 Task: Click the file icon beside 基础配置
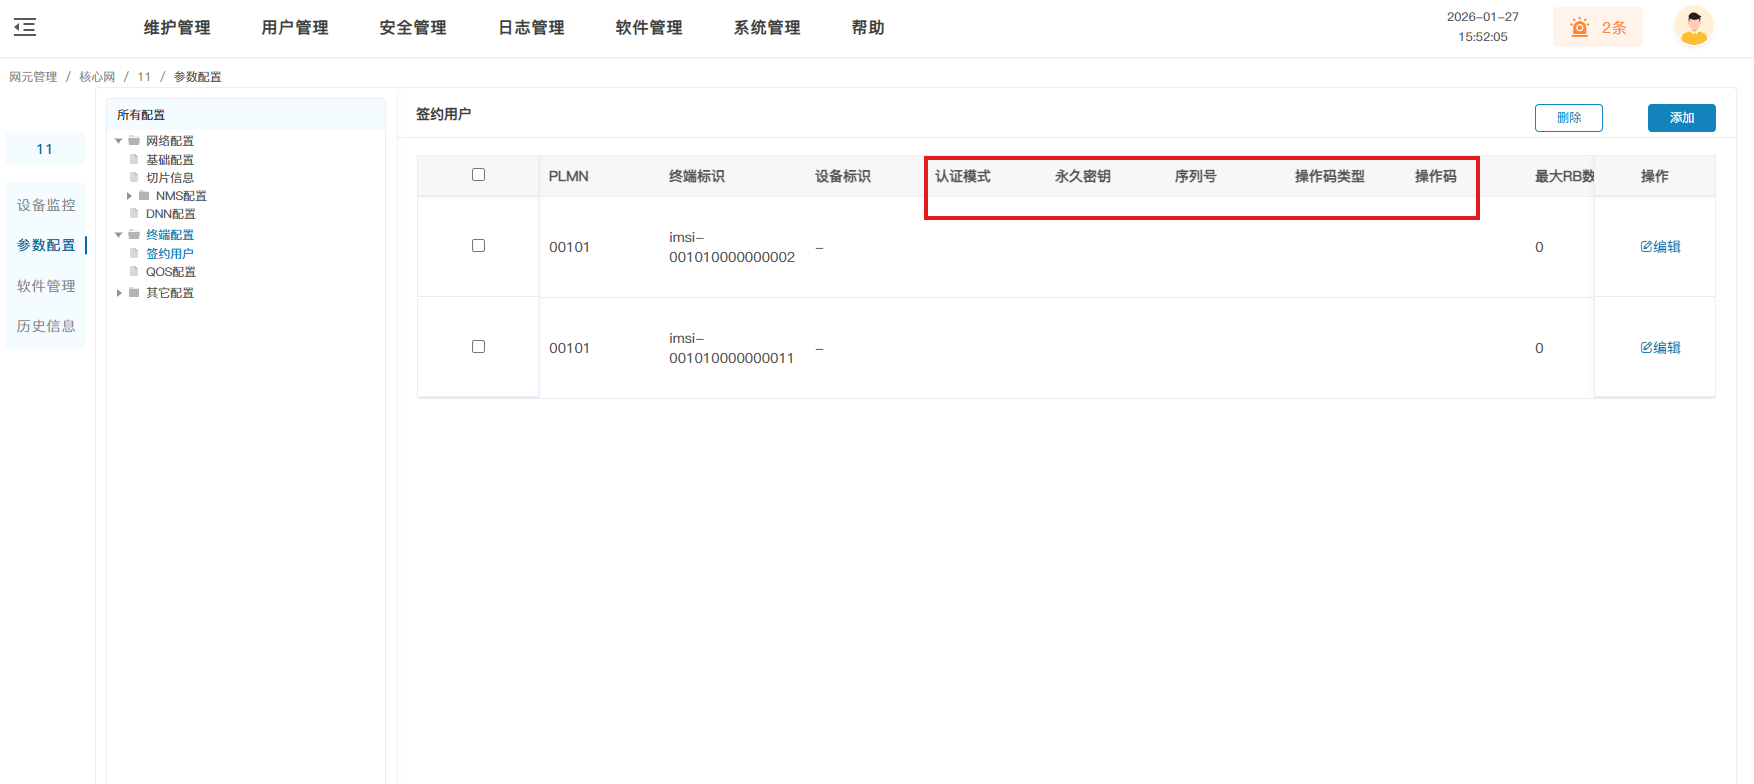[134, 160]
